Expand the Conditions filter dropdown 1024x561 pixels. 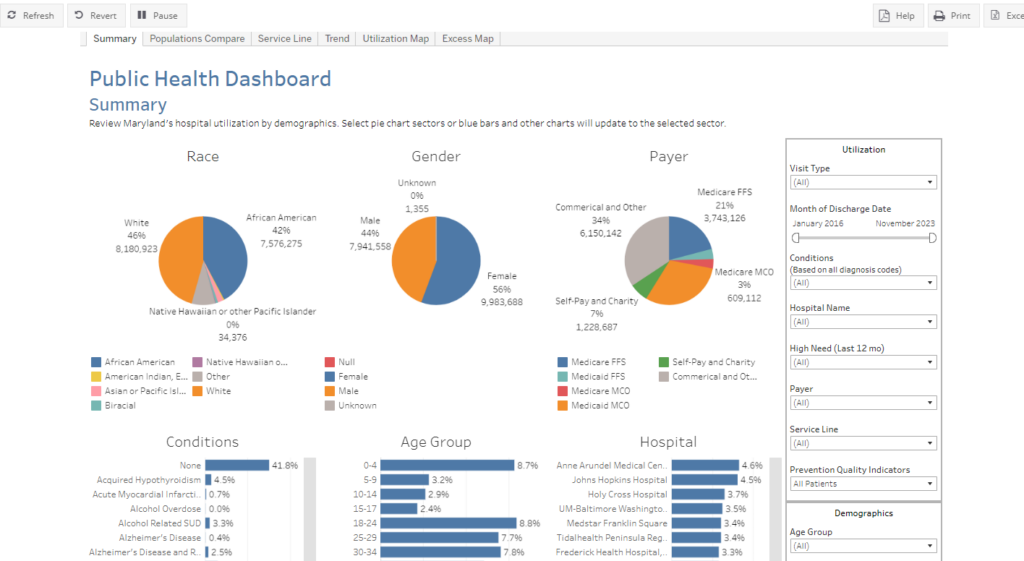pos(863,283)
